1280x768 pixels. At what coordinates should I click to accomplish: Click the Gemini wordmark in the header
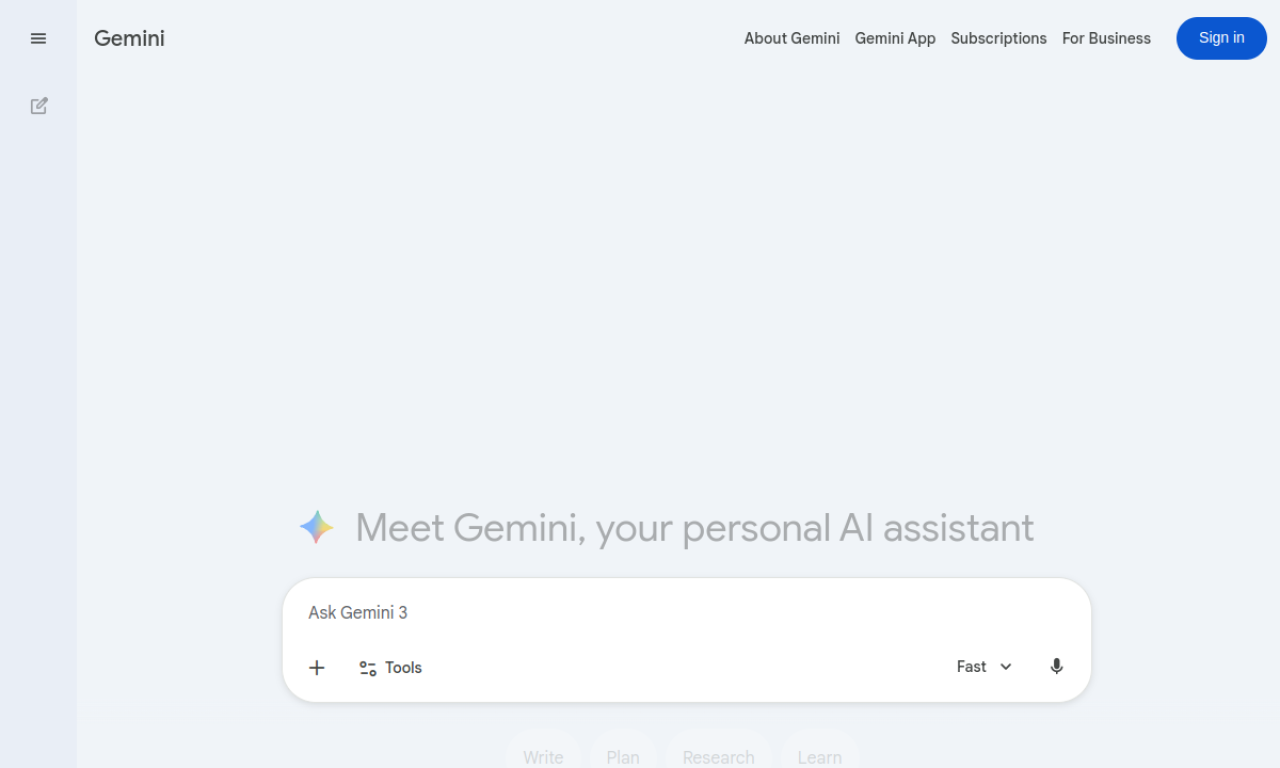129,38
